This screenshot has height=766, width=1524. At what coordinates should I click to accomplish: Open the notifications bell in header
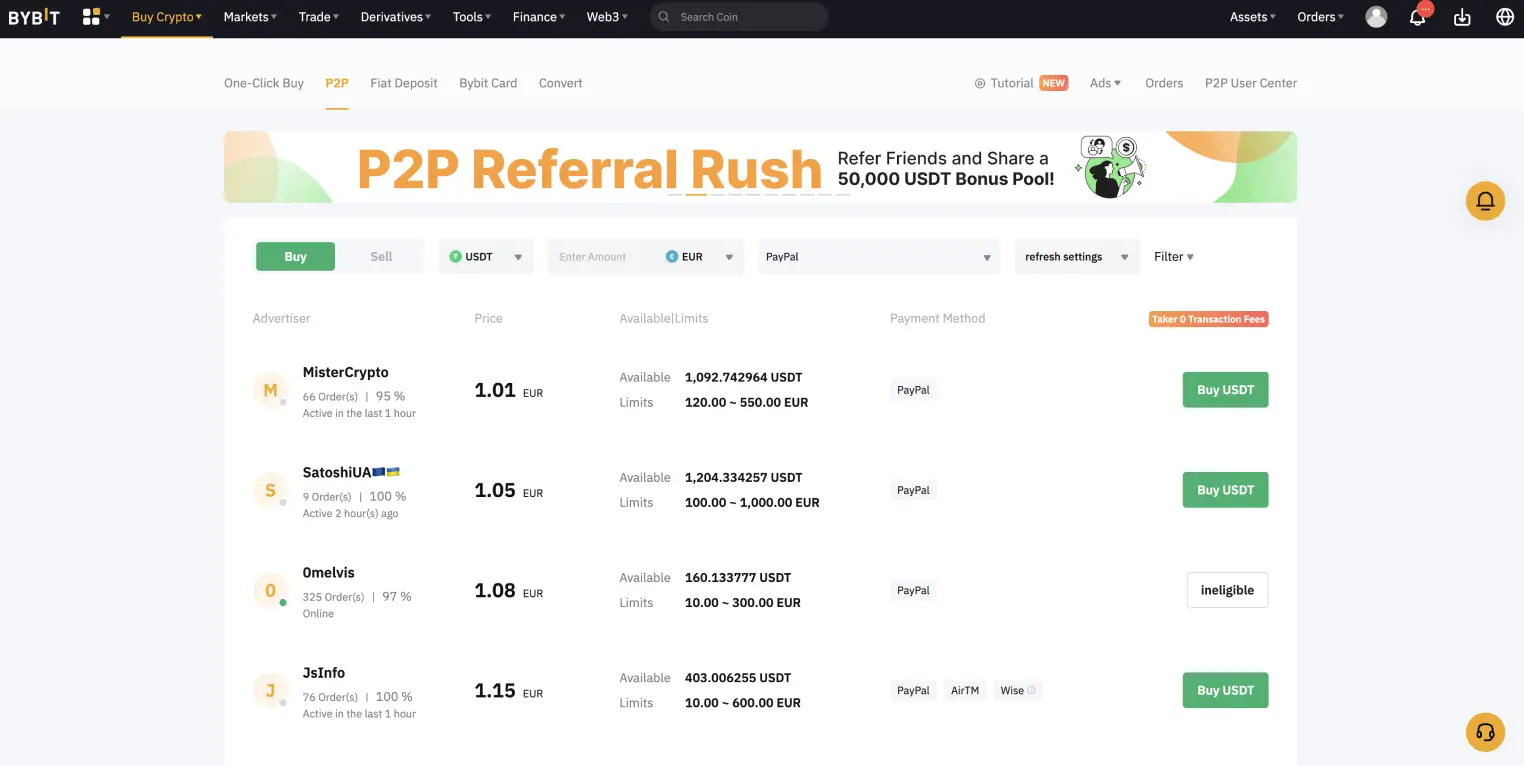[1417, 17]
